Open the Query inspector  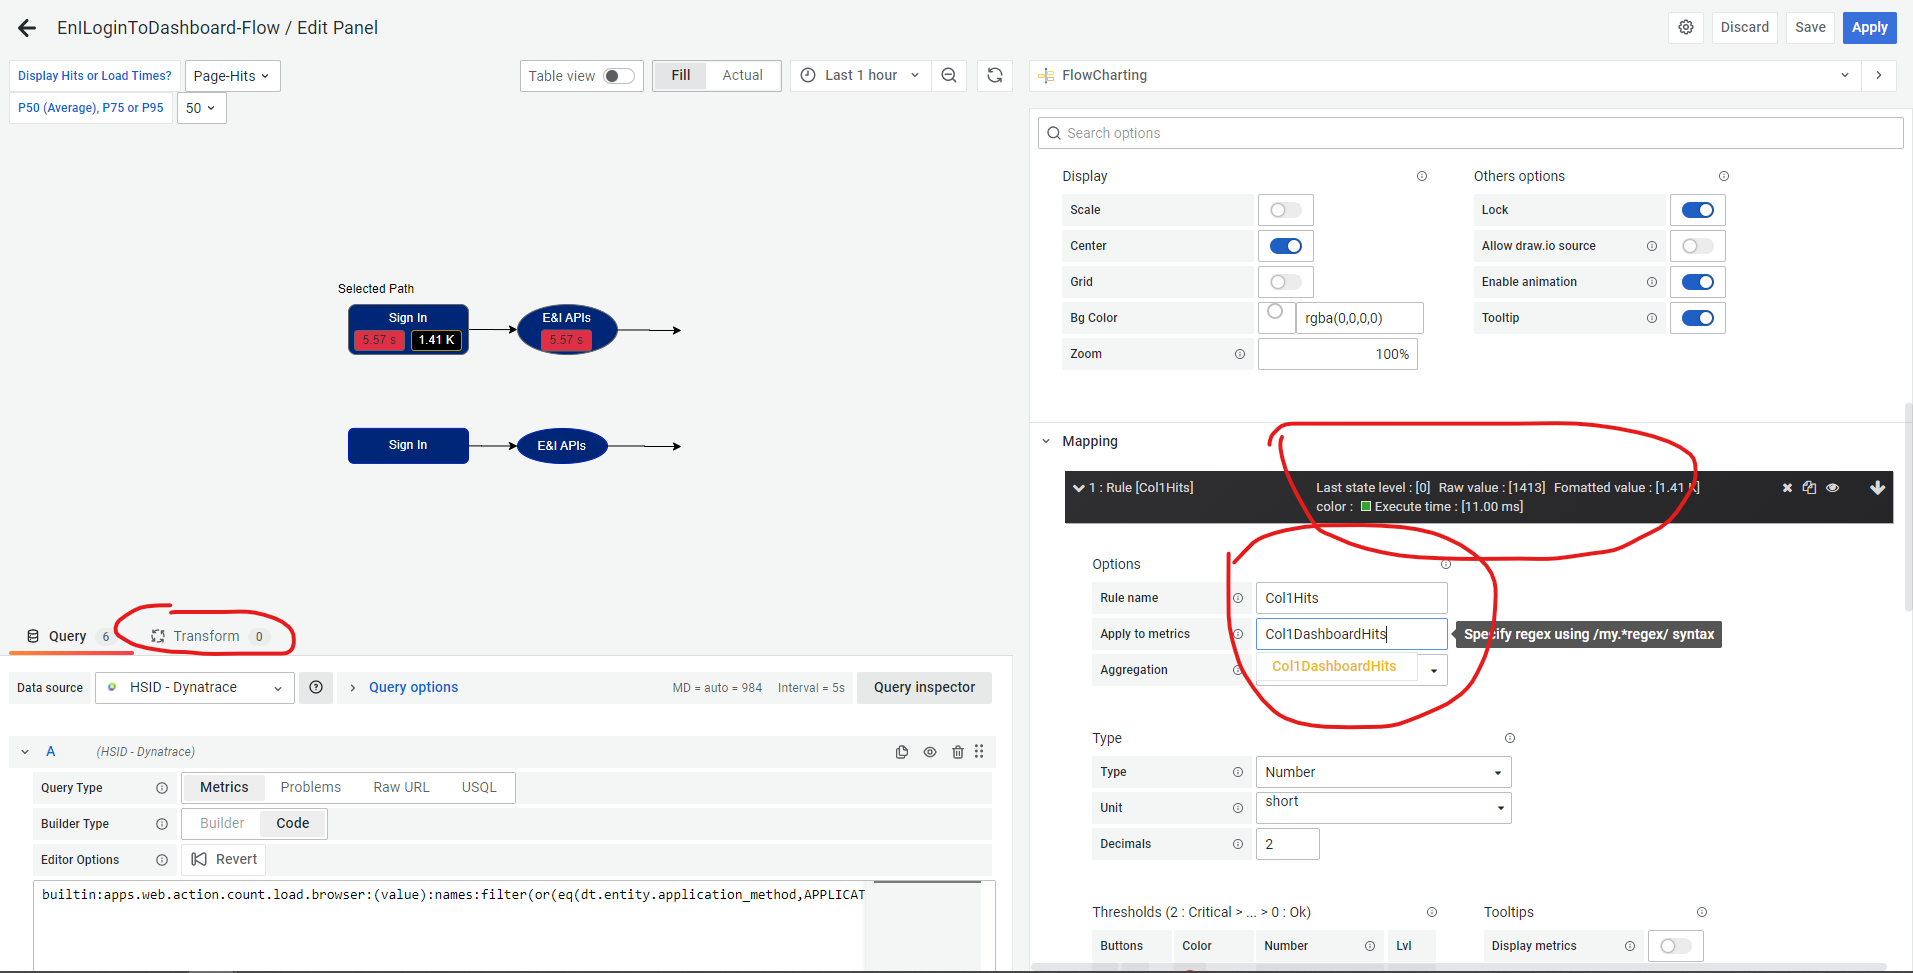[924, 687]
